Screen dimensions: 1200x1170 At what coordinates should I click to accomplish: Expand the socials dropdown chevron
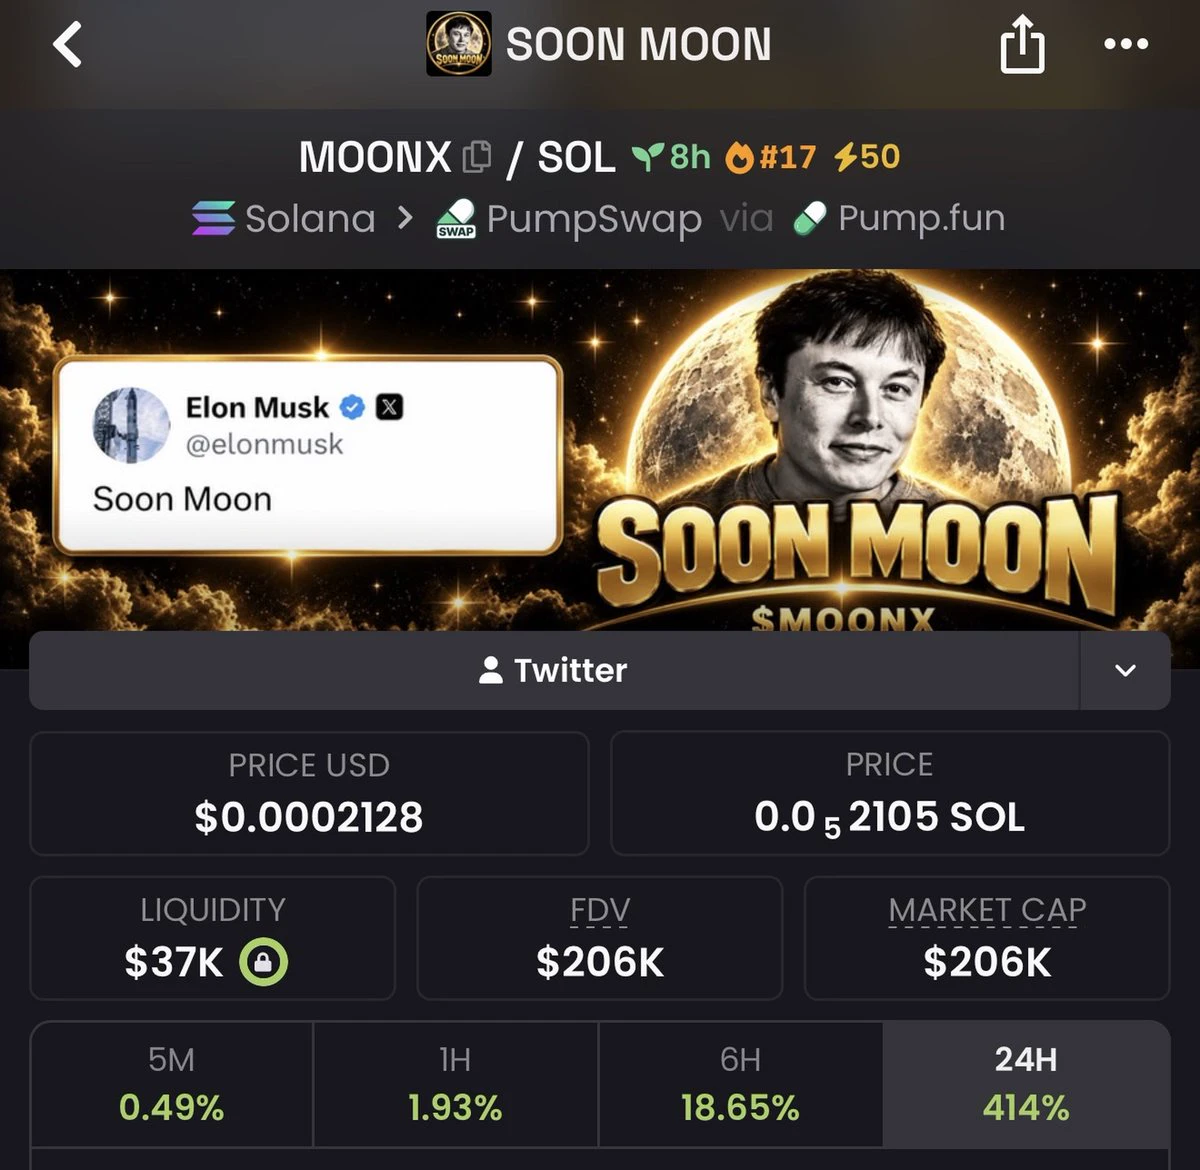[1125, 670]
